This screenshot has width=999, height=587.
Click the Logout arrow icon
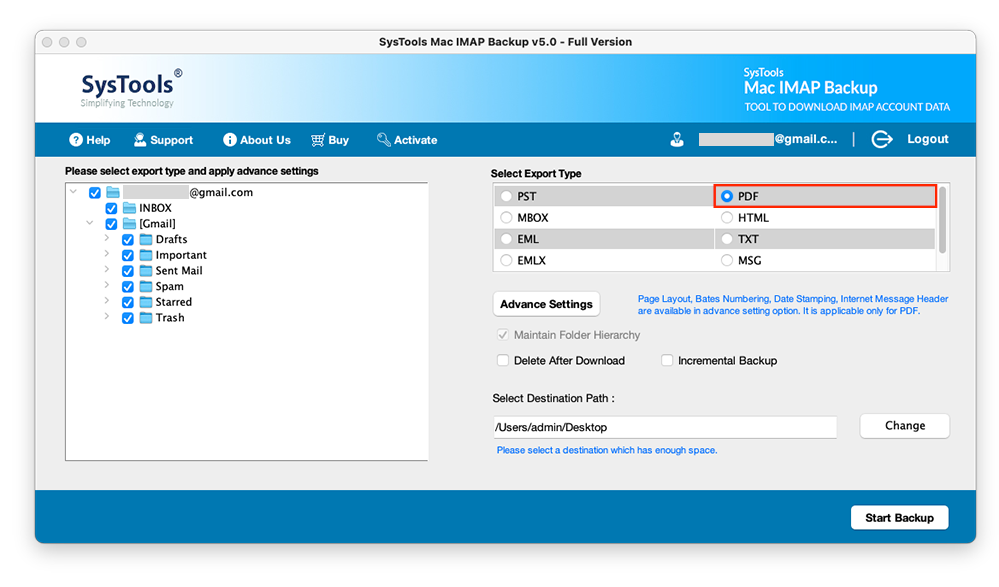[882, 139]
